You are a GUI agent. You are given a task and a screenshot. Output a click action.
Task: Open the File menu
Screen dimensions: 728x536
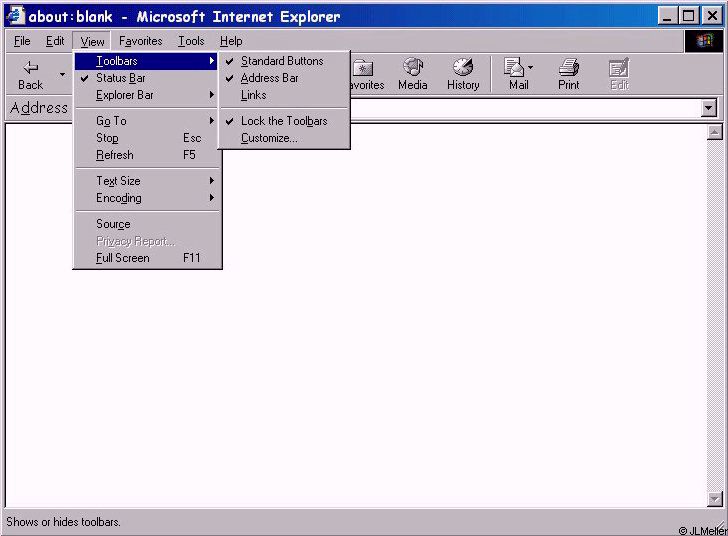tap(22, 41)
